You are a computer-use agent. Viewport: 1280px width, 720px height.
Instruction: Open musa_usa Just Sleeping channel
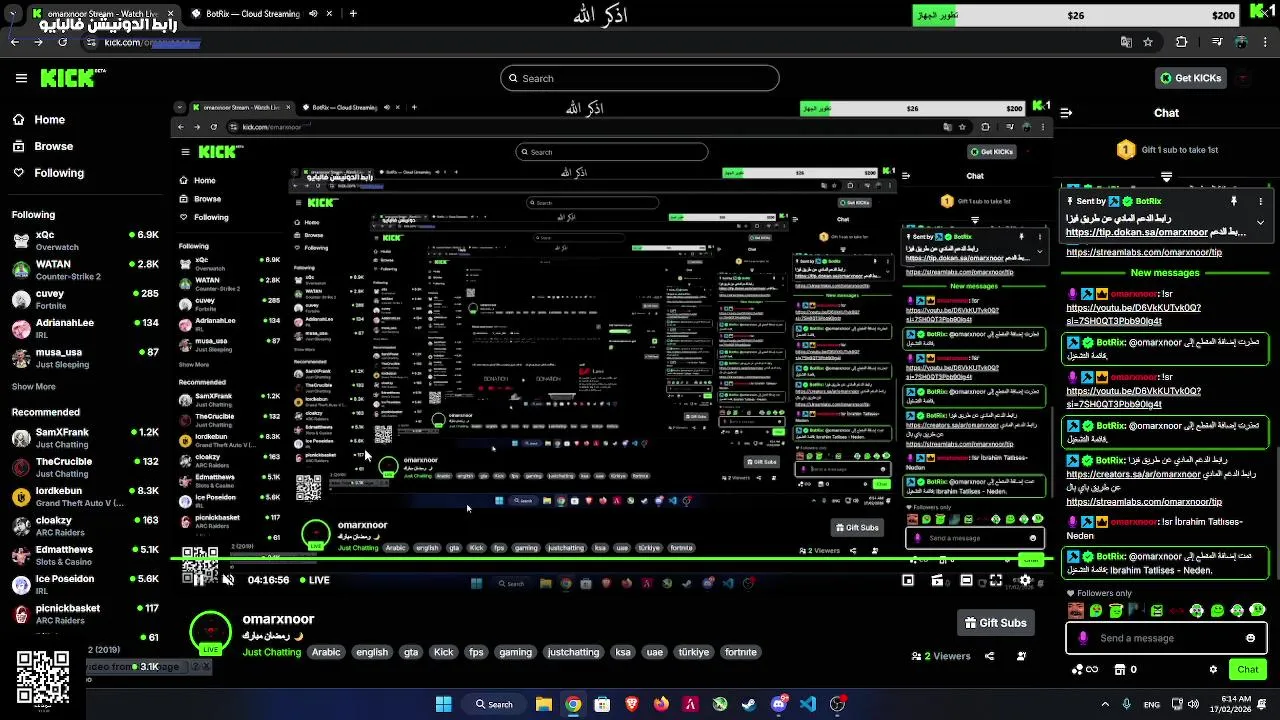click(85, 358)
